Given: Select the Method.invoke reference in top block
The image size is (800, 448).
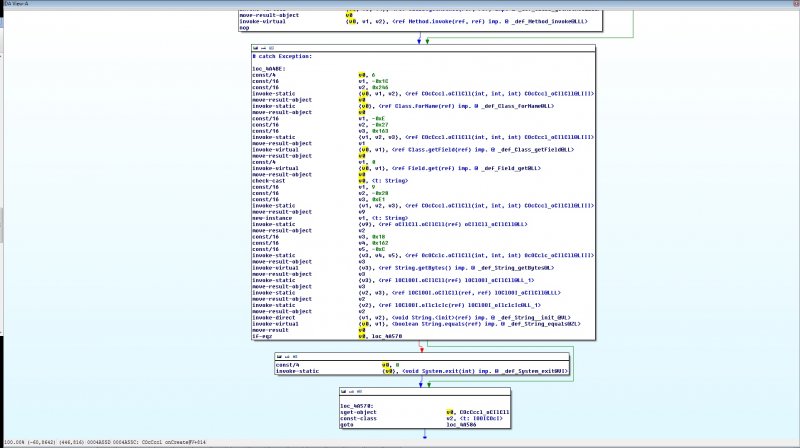Looking at the screenshot, I should coord(490,21).
